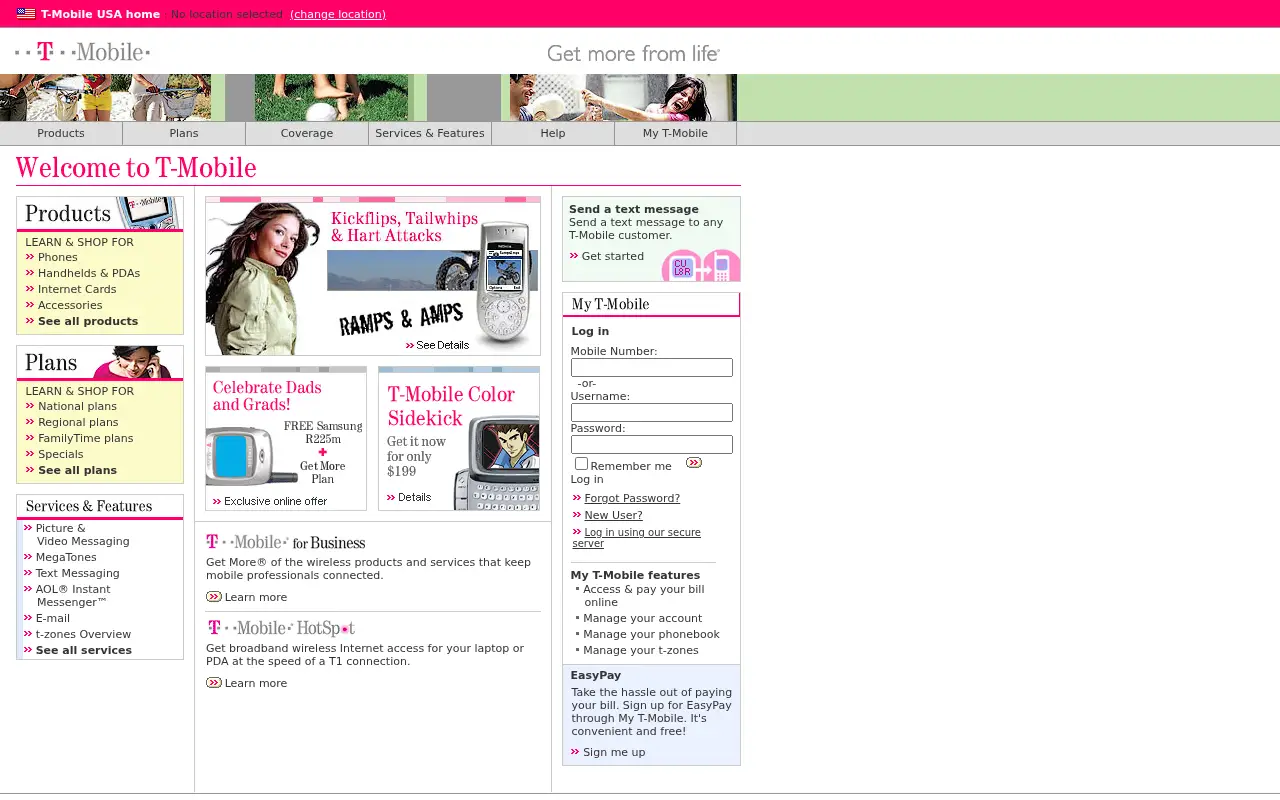Click the text message phones icon
This screenshot has width=1280, height=800.
click(701, 266)
